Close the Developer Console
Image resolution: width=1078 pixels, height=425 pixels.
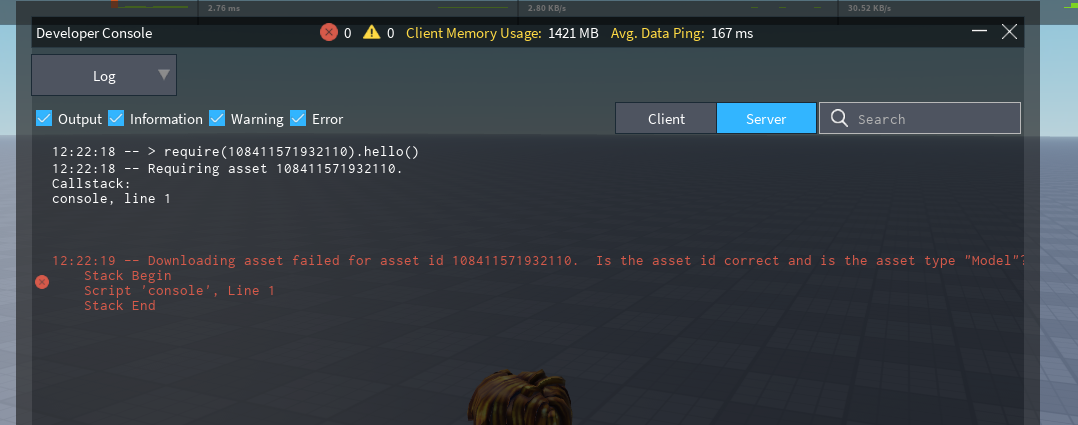point(1009,32)
